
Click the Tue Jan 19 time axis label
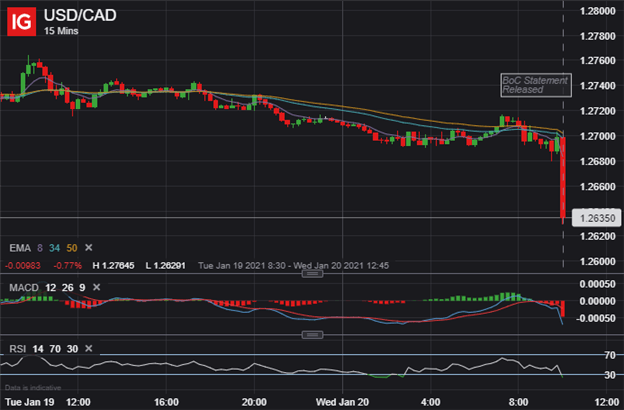[x=29, y=402]
